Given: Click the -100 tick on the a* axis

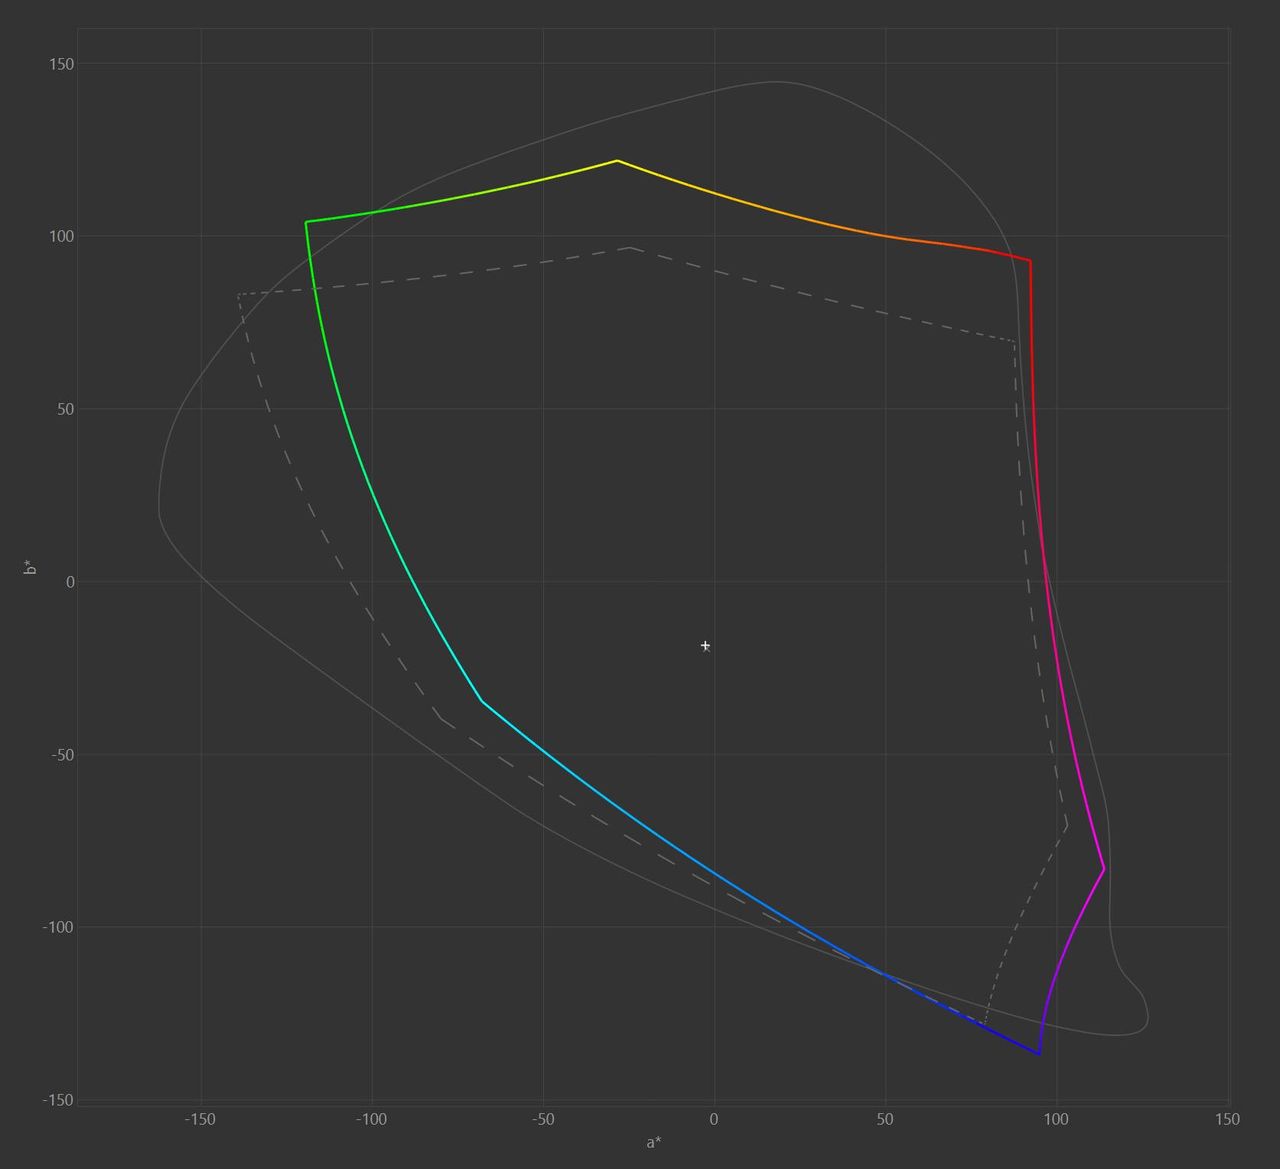Looking at the screenshot, I should [371, 1119].
